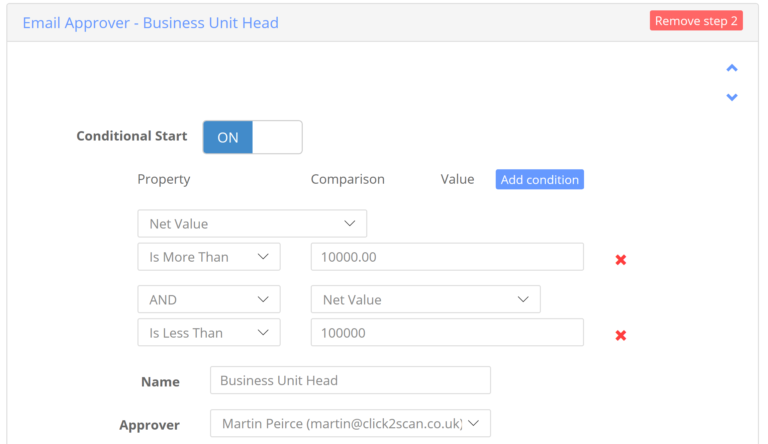The width and height of the screenshot is (768, 444).
Task: Choose an approver from Martin Peirce dropdown
Action: point(350,424)
